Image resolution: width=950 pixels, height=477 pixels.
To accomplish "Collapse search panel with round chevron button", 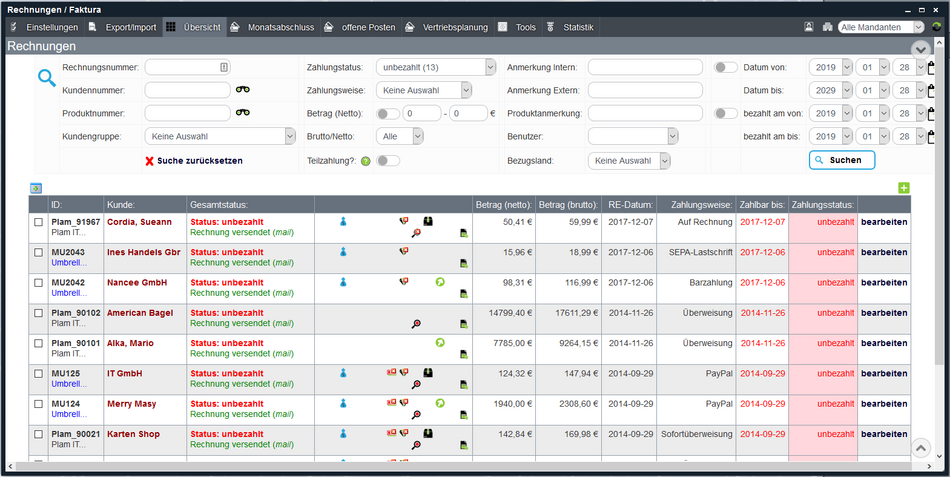I will coord(920,50).
